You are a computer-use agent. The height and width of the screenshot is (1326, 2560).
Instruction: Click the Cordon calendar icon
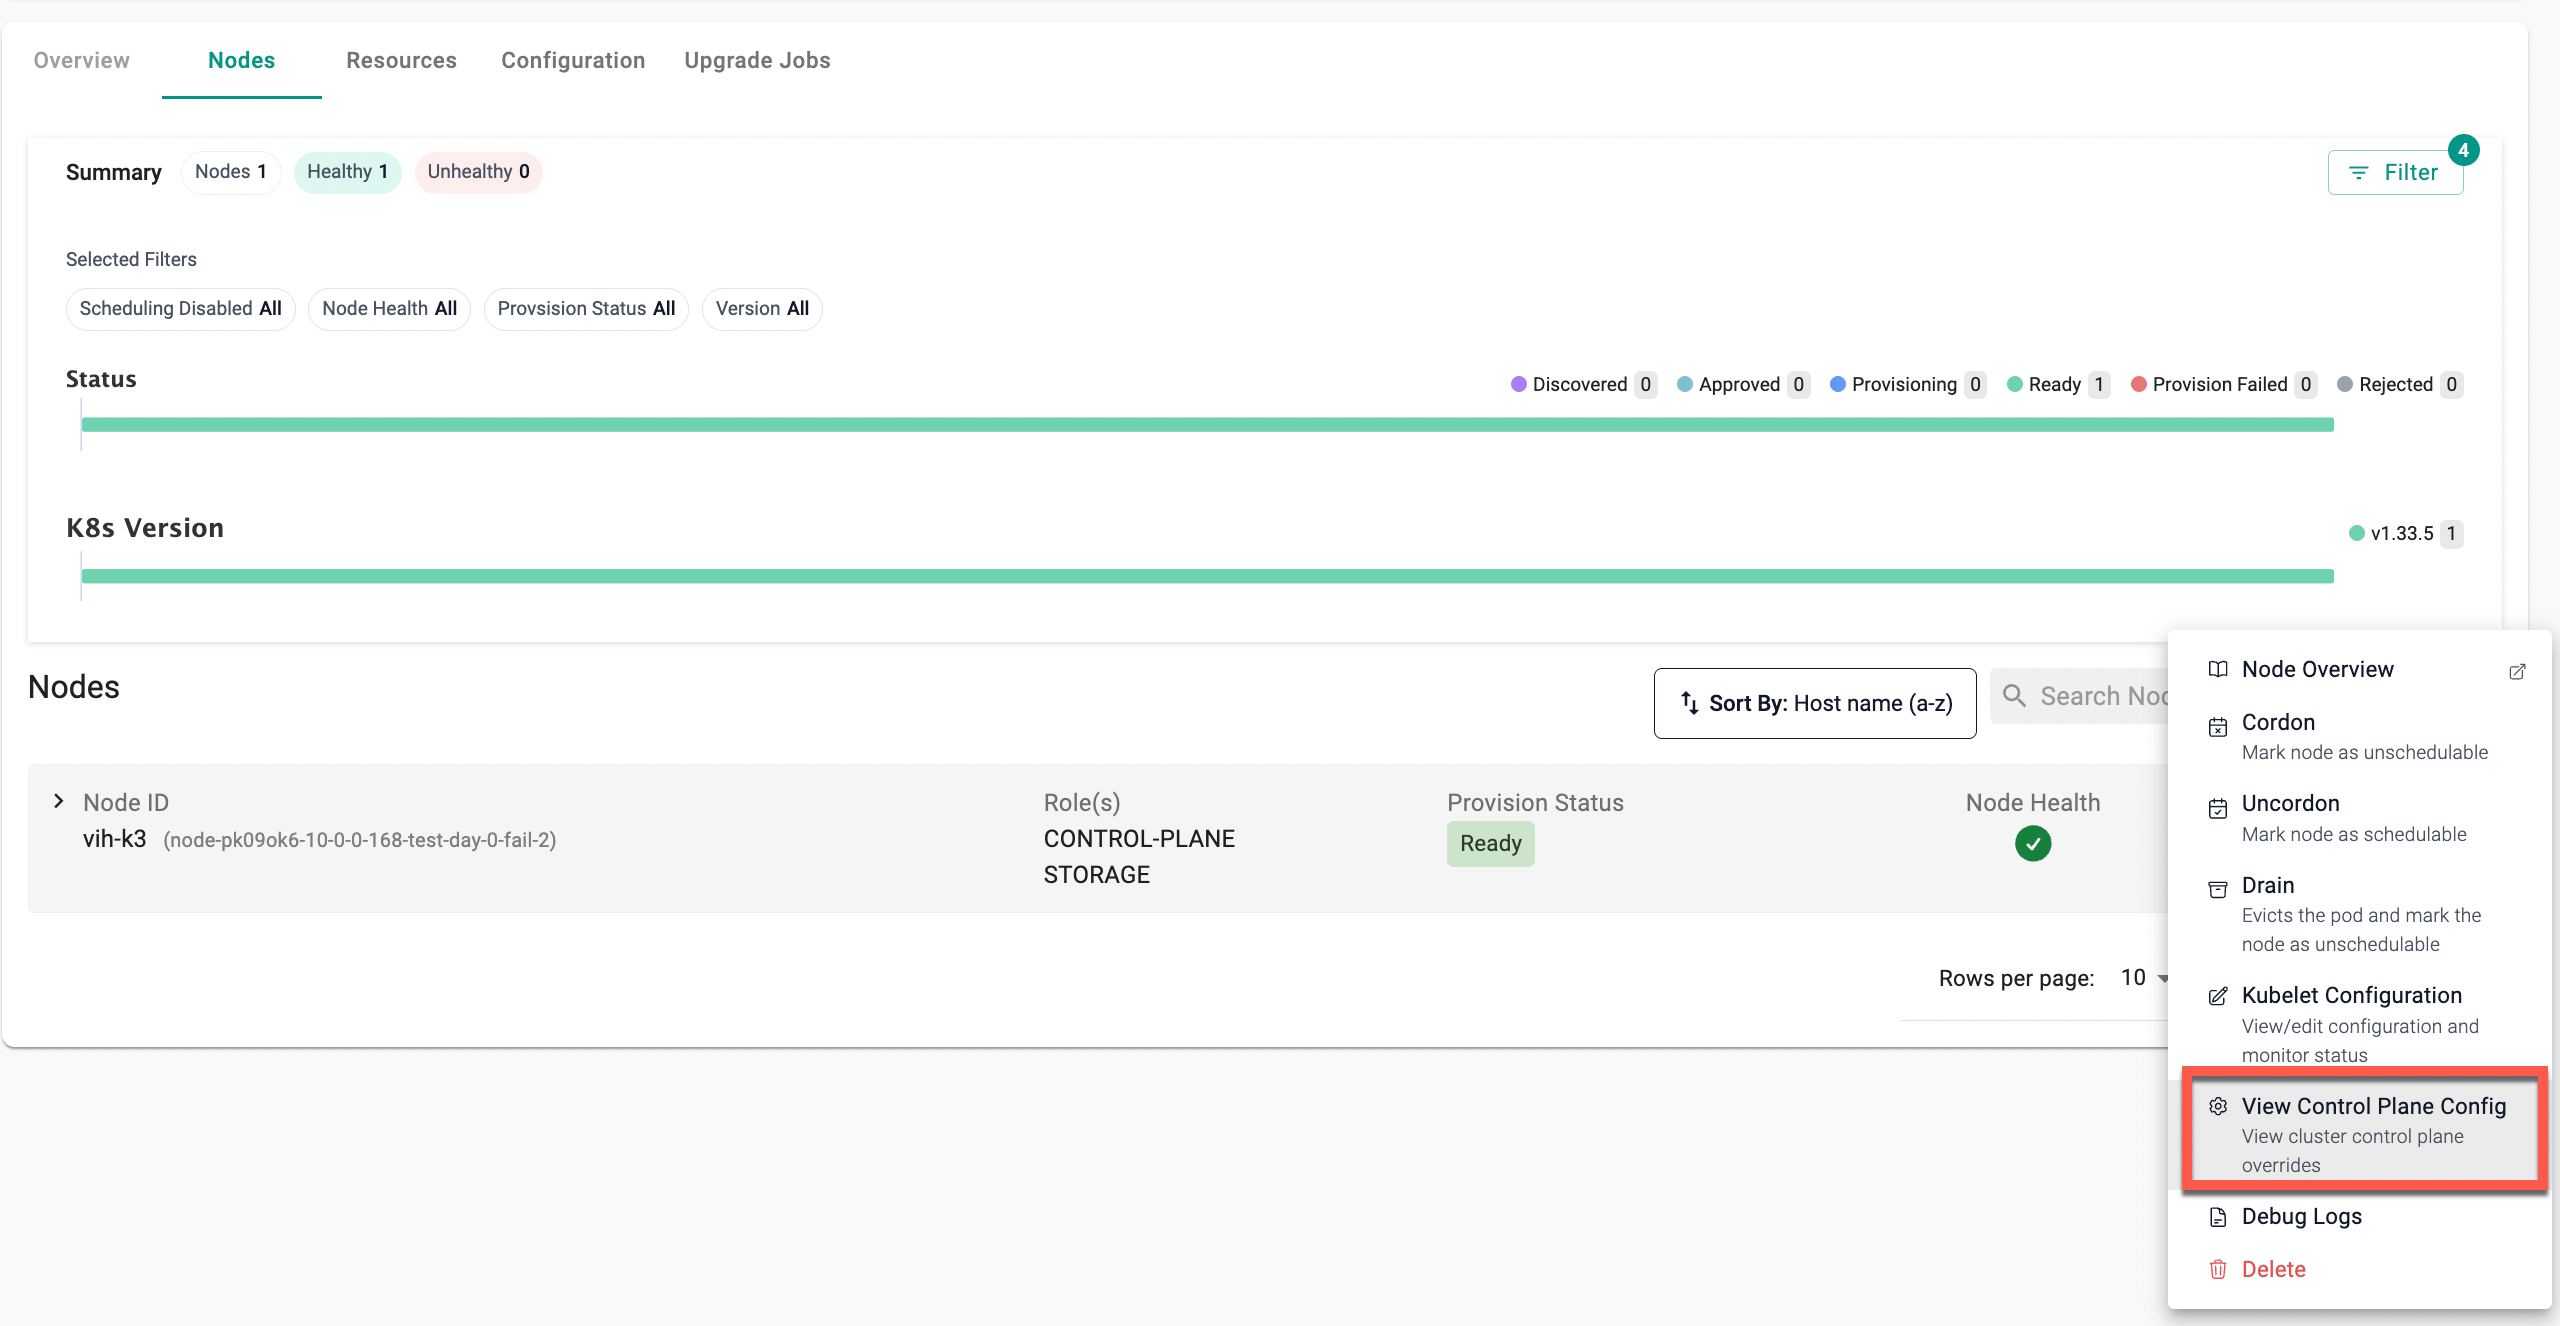(x=2217, y=726)
